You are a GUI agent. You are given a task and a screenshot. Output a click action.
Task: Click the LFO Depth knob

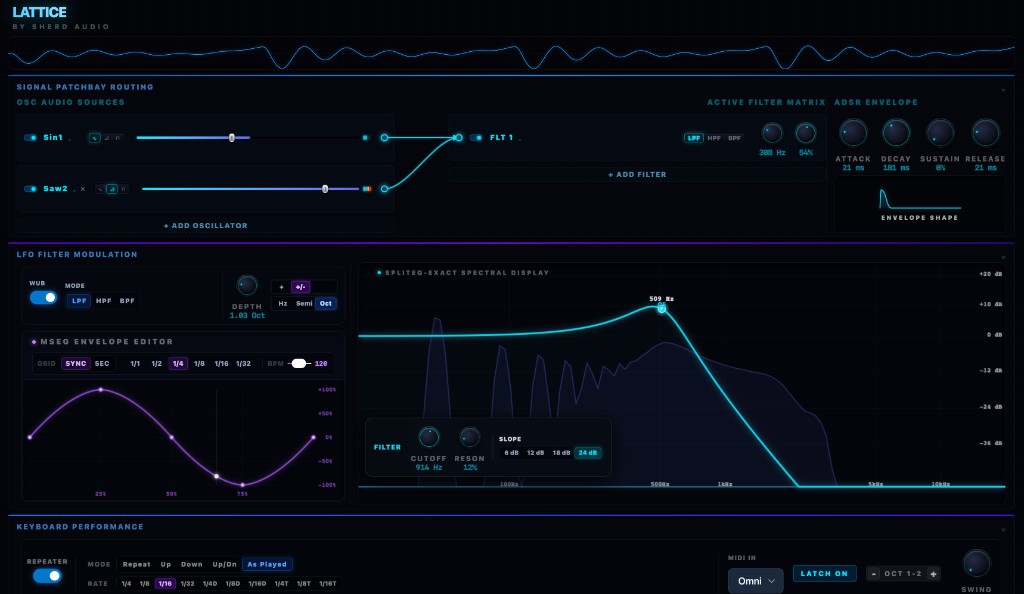coord(247,285)
